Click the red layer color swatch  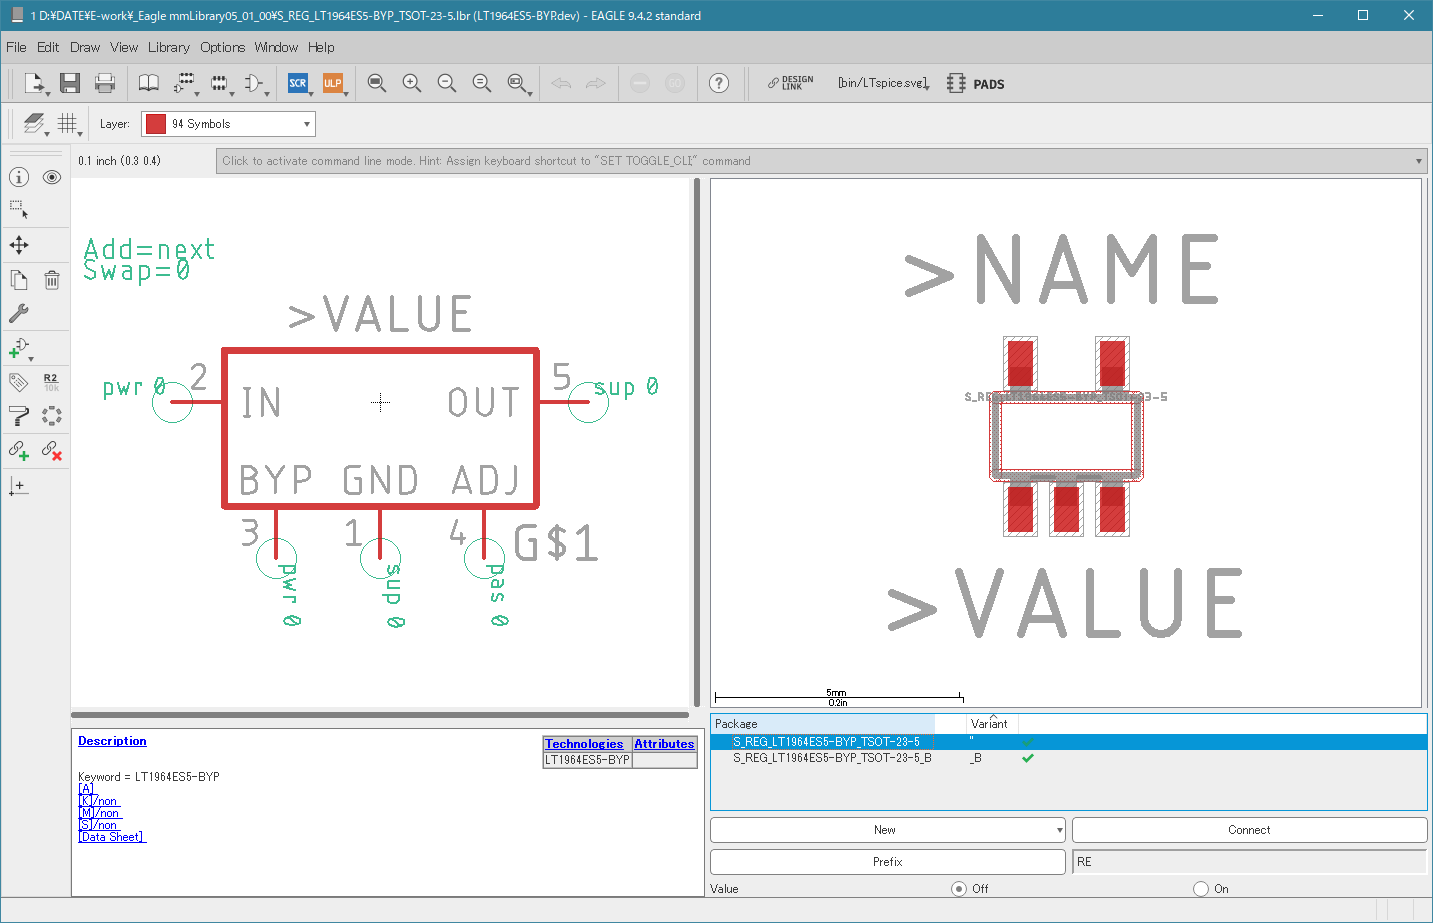tap(156, 124)
